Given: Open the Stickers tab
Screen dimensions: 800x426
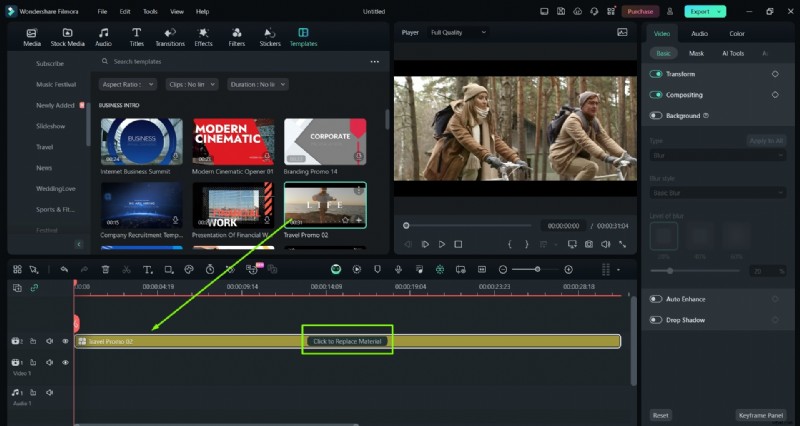Looking at the screenshot, I should [x=270, y=37].
